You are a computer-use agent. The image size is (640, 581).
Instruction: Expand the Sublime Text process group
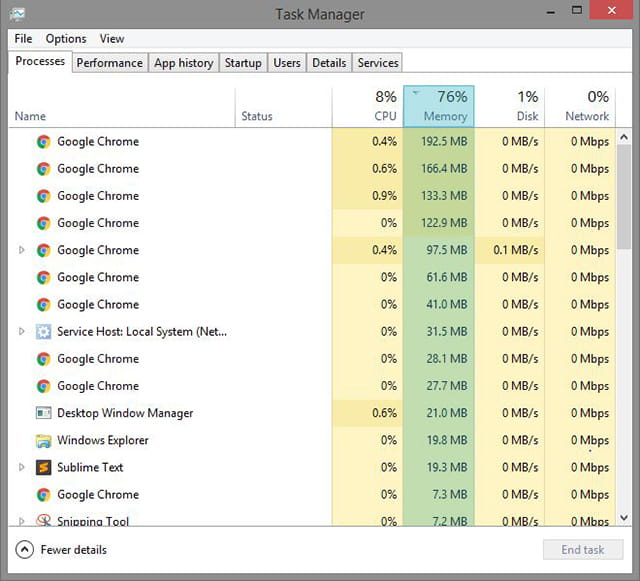coord(22,467)
